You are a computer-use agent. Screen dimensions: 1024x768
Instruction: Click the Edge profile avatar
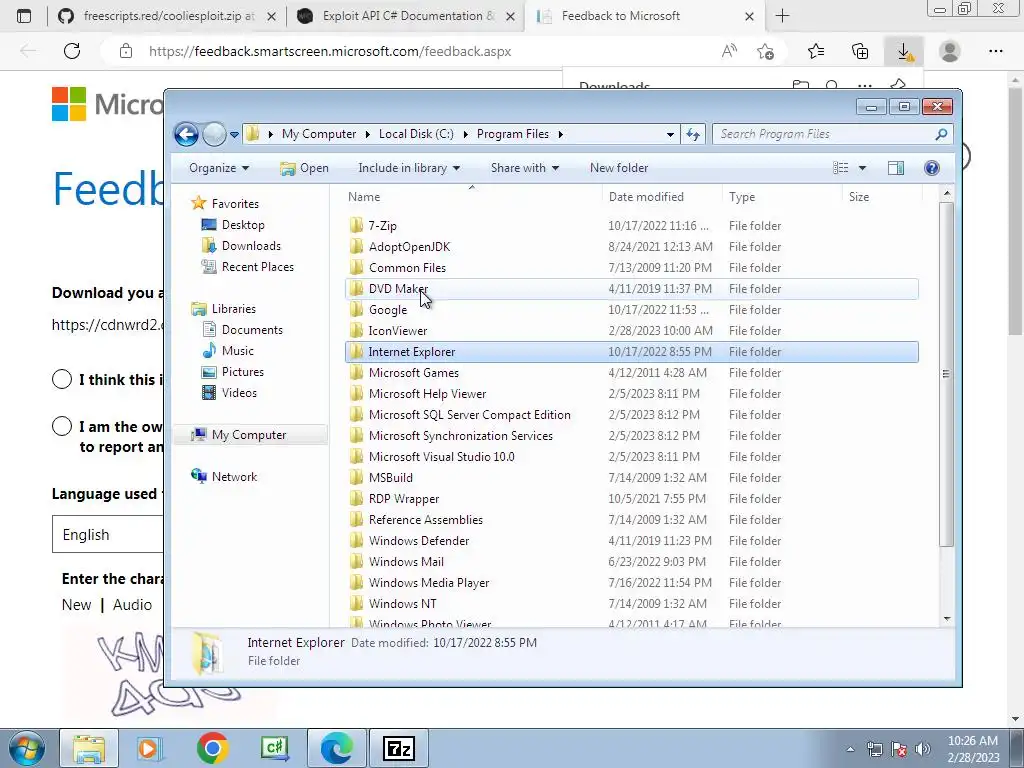[950, 51]
